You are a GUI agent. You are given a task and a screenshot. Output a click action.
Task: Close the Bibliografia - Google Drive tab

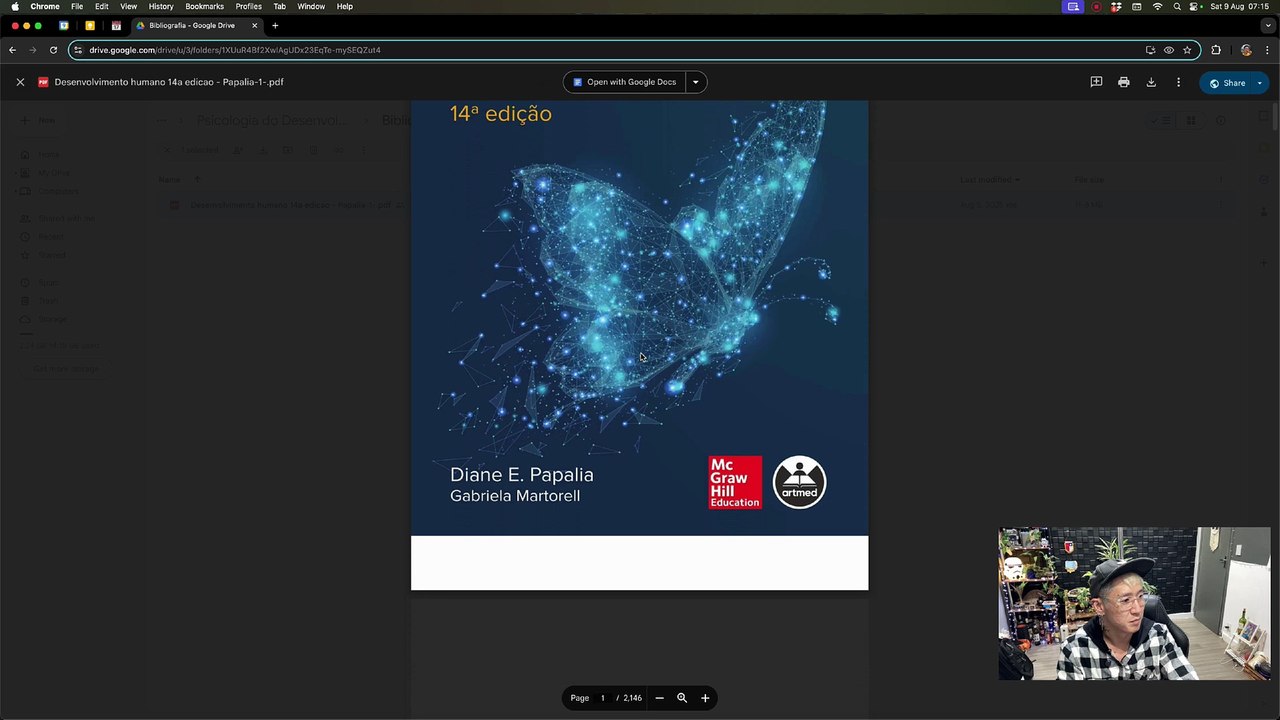(x=254, y=26)
